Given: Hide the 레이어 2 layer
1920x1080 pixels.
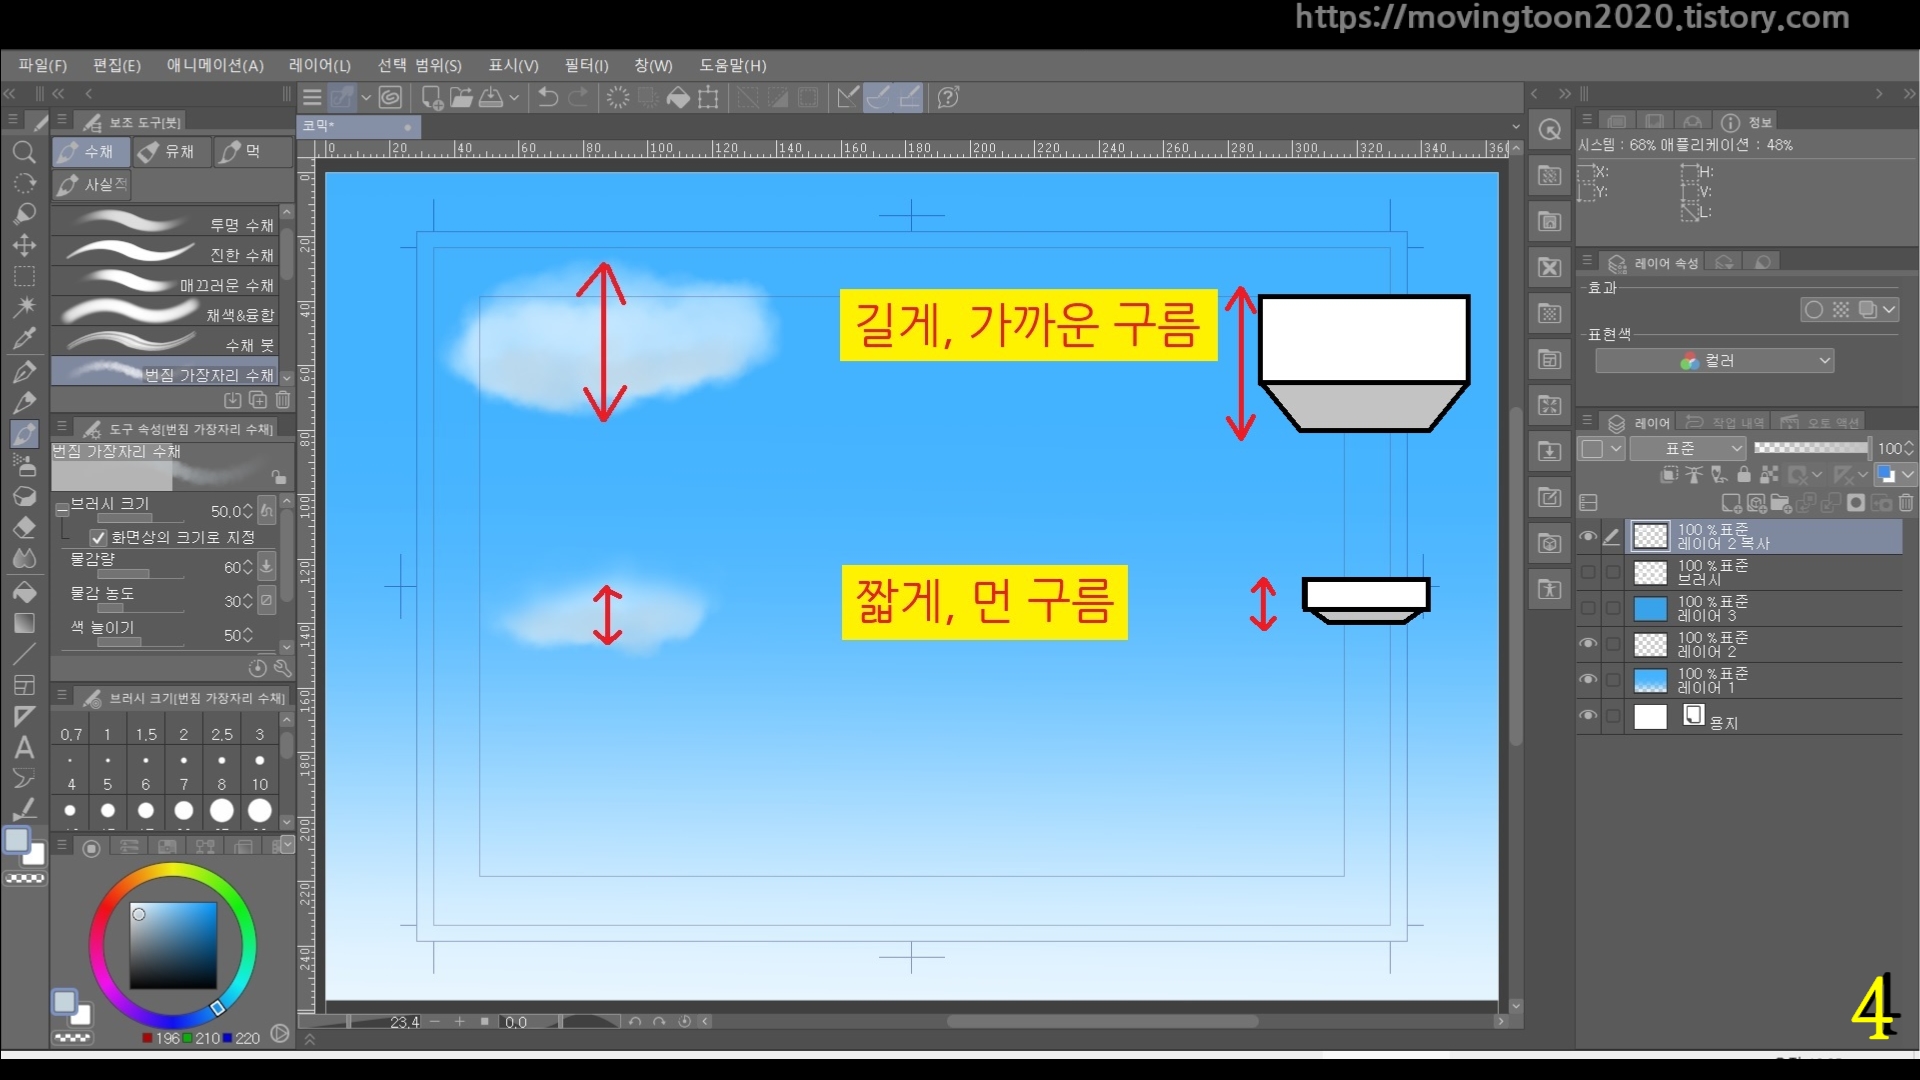Looking at the screenshot, I should (1587, 644).
